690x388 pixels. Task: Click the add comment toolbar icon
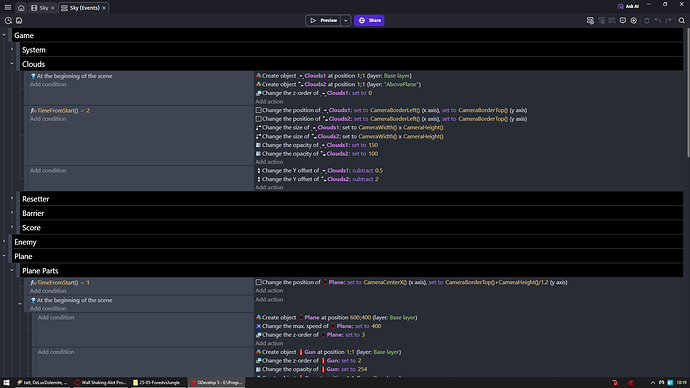[x=623, y=21]
